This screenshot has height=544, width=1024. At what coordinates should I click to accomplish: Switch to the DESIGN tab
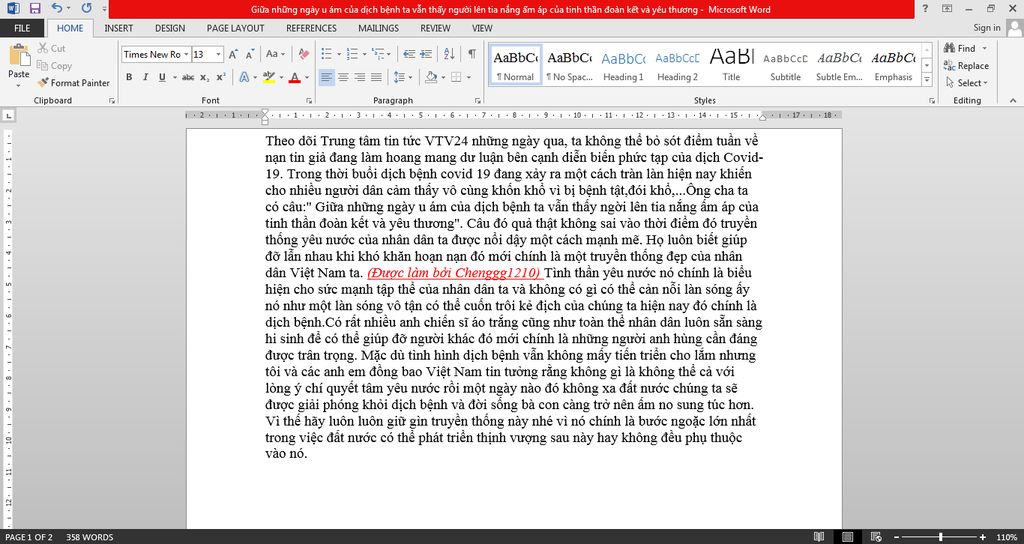point(170,28)
